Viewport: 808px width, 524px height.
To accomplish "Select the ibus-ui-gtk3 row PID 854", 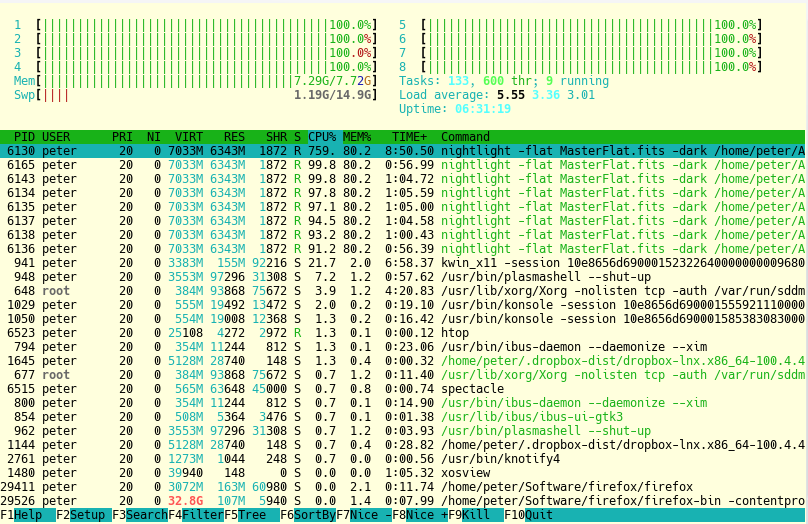I will [402, 416].
